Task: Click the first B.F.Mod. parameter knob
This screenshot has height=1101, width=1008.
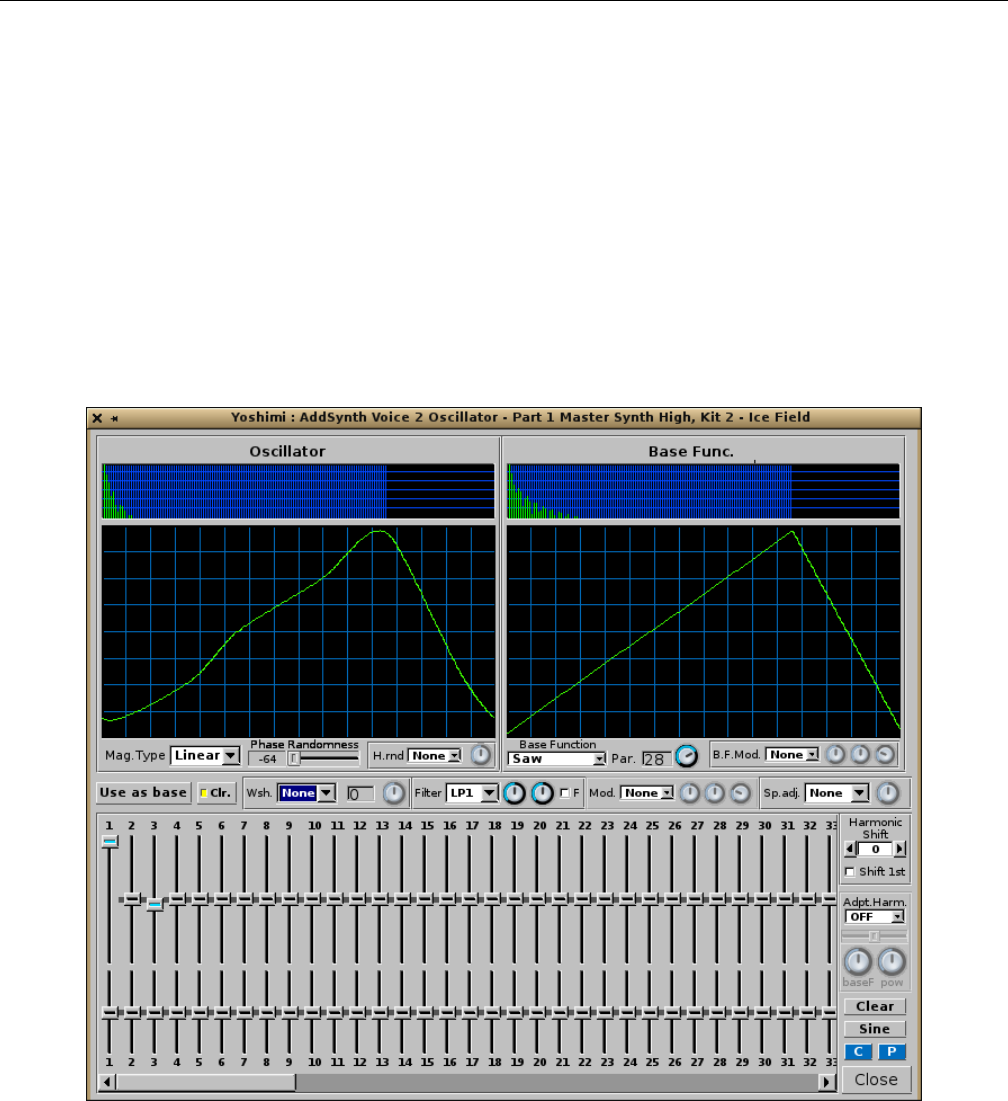Action: (x=835, y=754)
